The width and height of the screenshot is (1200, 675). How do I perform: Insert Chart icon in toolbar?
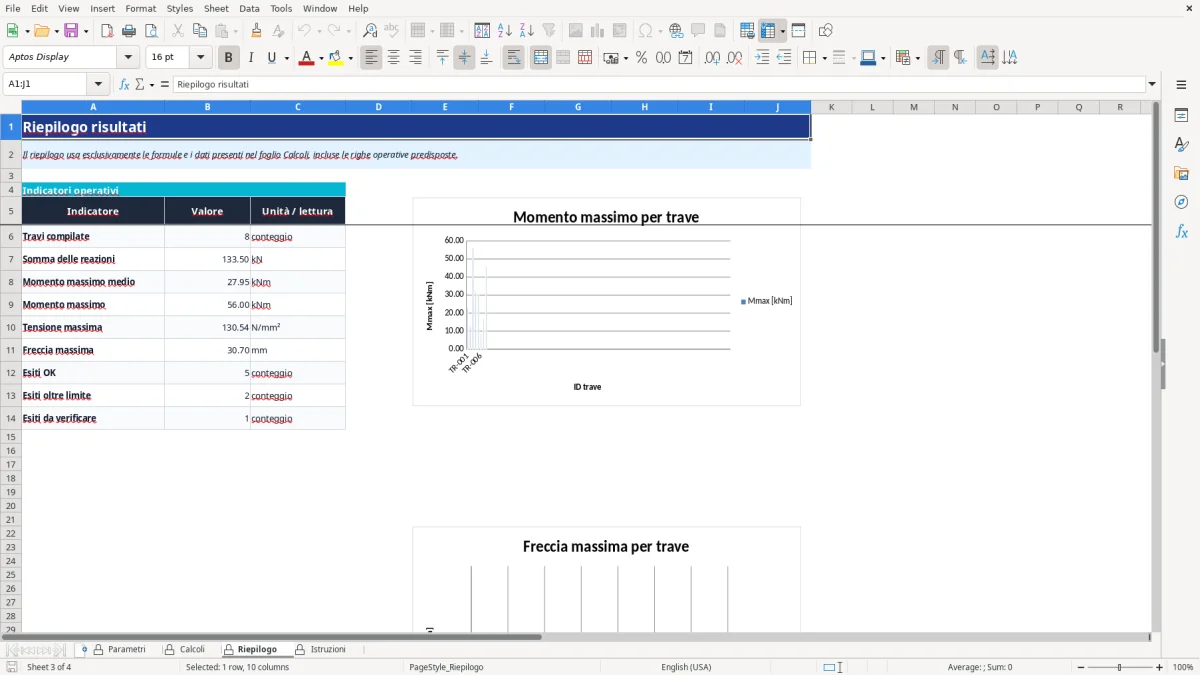(x=597, y=31)
